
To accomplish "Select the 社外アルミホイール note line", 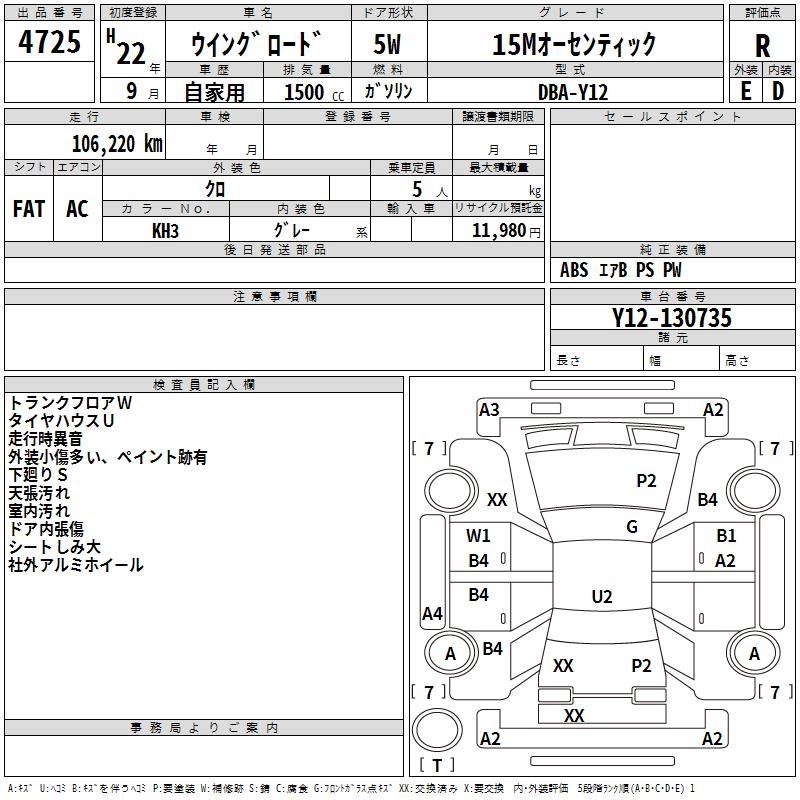I will click(x=76, y=565).
